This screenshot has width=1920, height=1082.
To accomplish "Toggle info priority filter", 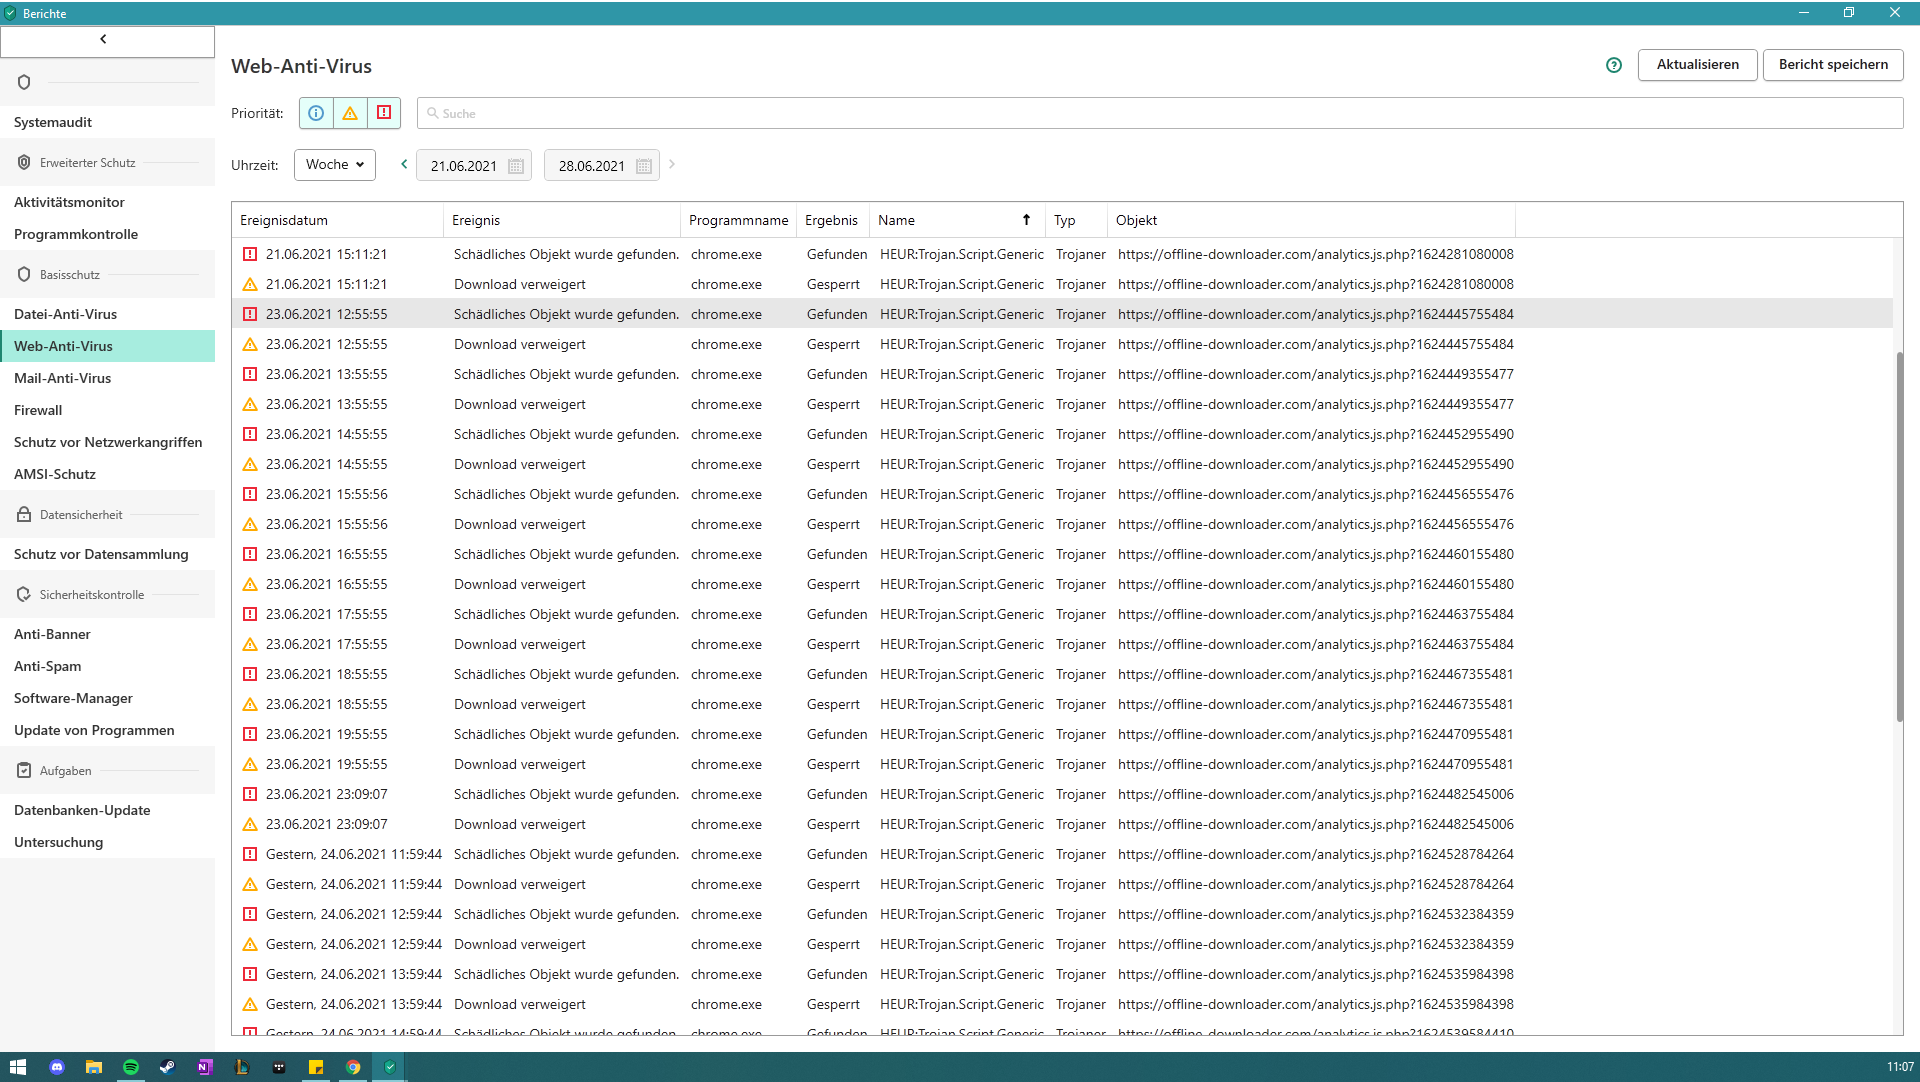I will pyautogui.click(x=316, y=113).
